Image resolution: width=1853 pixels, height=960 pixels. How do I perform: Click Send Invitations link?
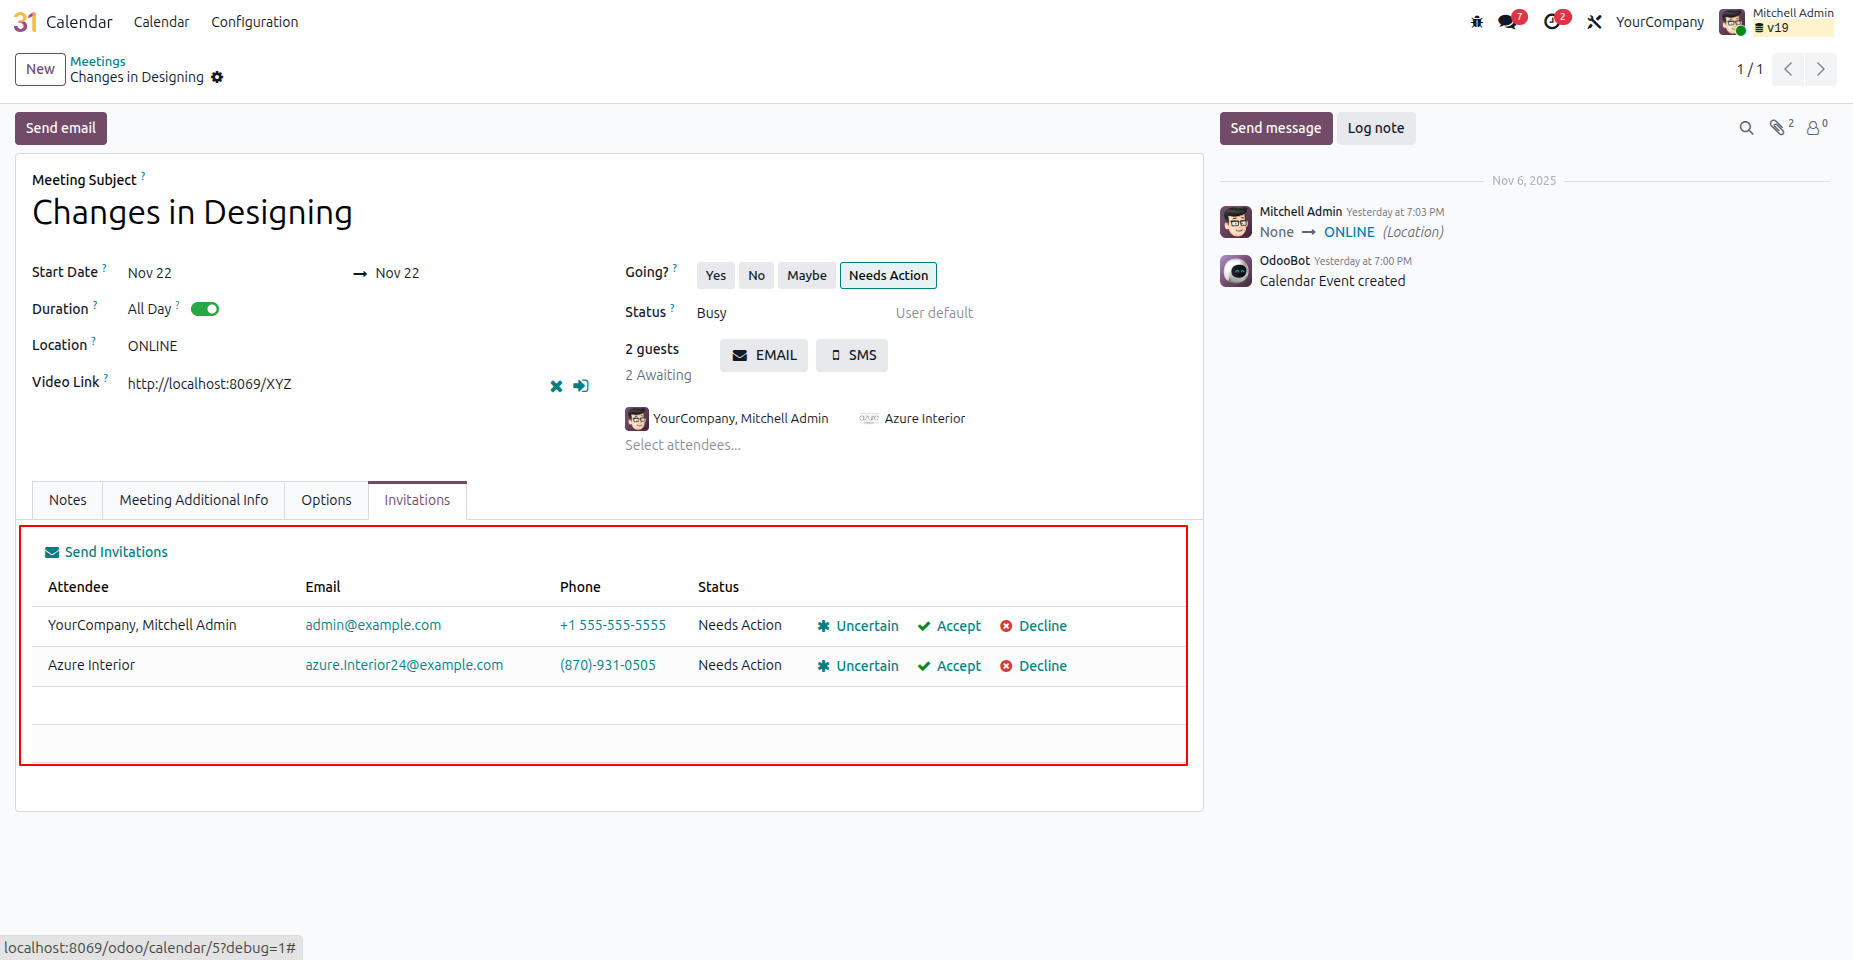(x=106, y=552)
